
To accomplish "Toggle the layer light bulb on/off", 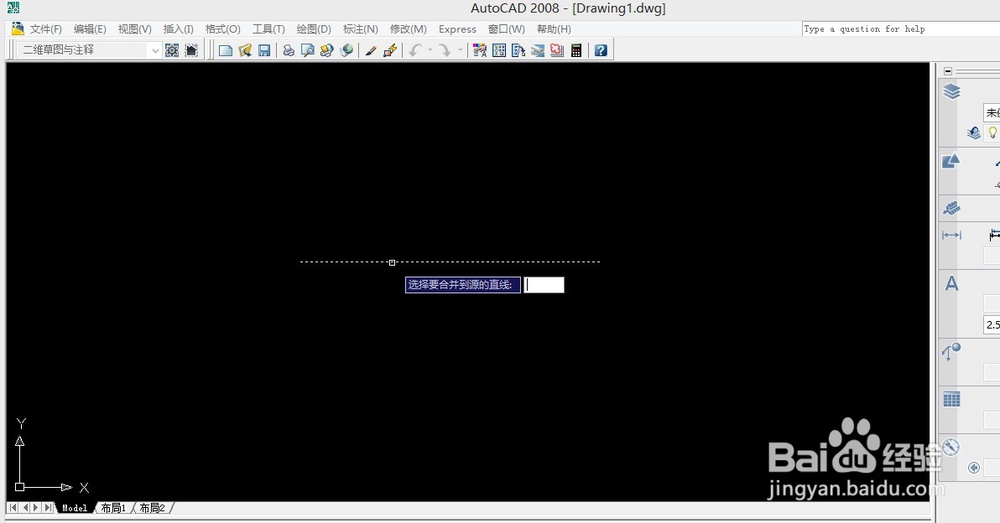I will (x=992, y=133).
